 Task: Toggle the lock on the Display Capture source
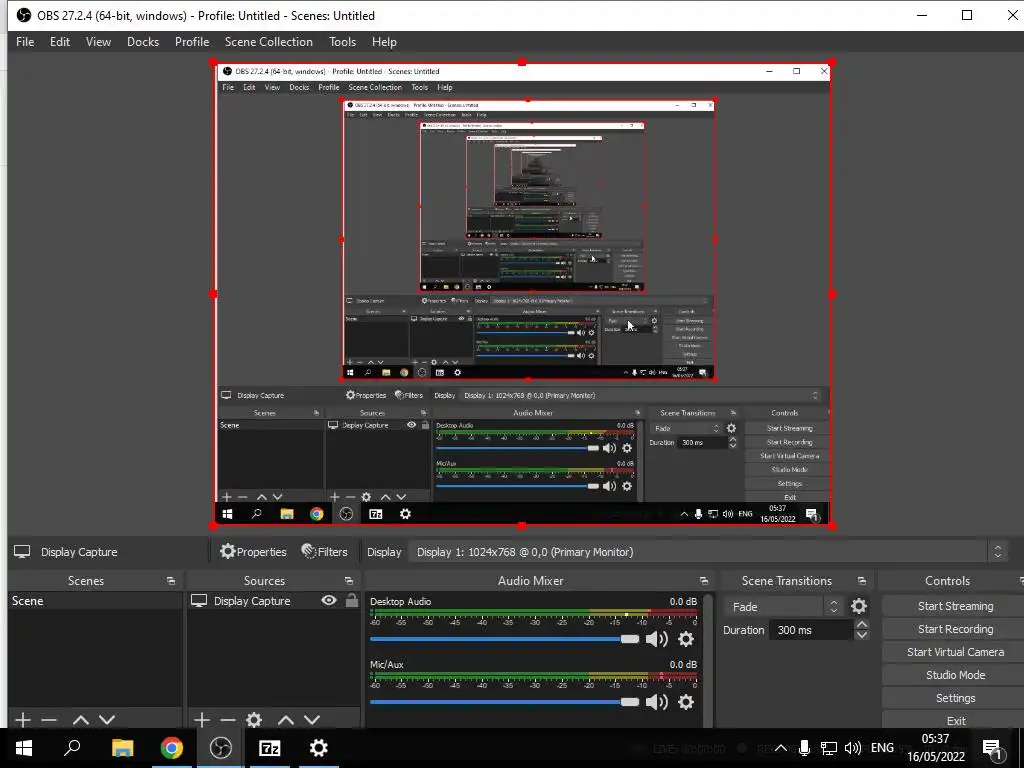(351, 600)
